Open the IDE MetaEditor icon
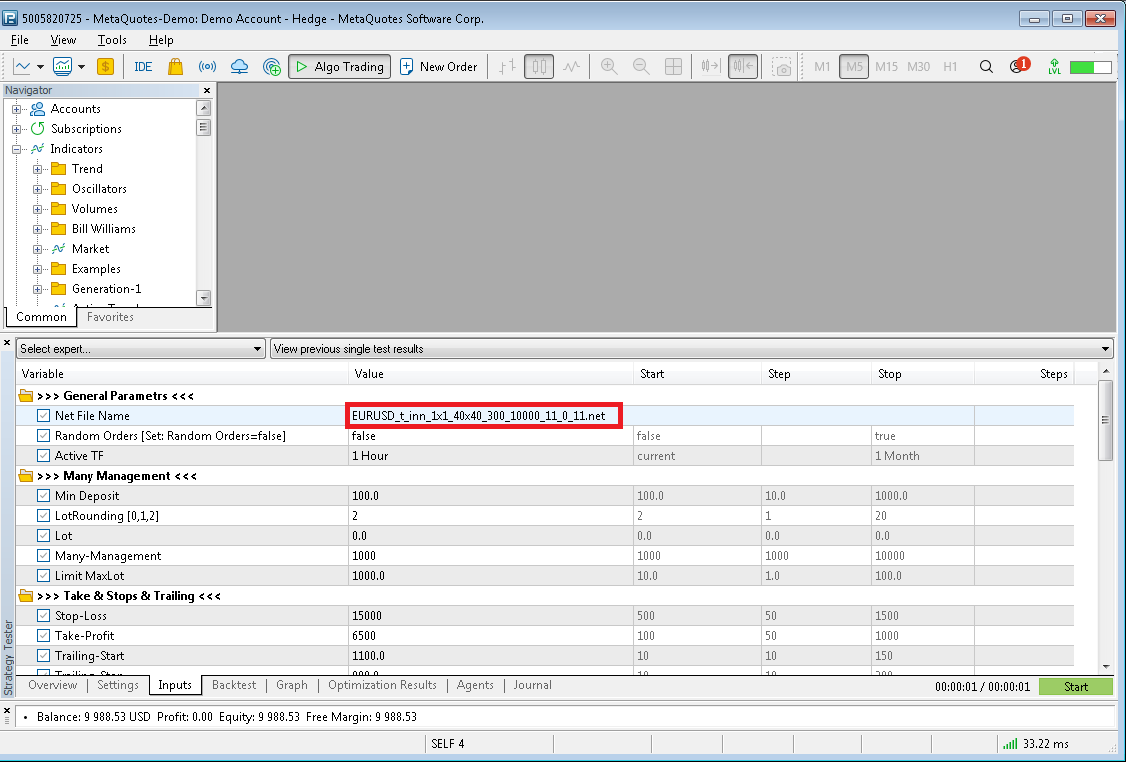This screenshot has height=762, width=1126. tap(143, 67)
